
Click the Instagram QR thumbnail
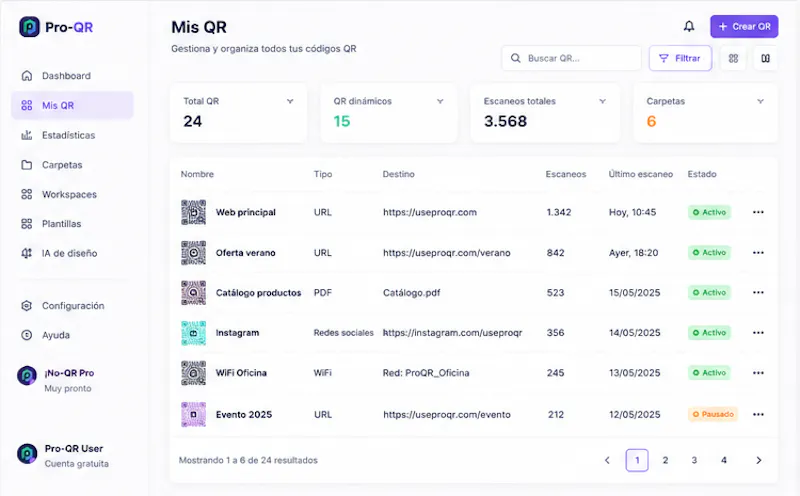(x=193, y=333)
